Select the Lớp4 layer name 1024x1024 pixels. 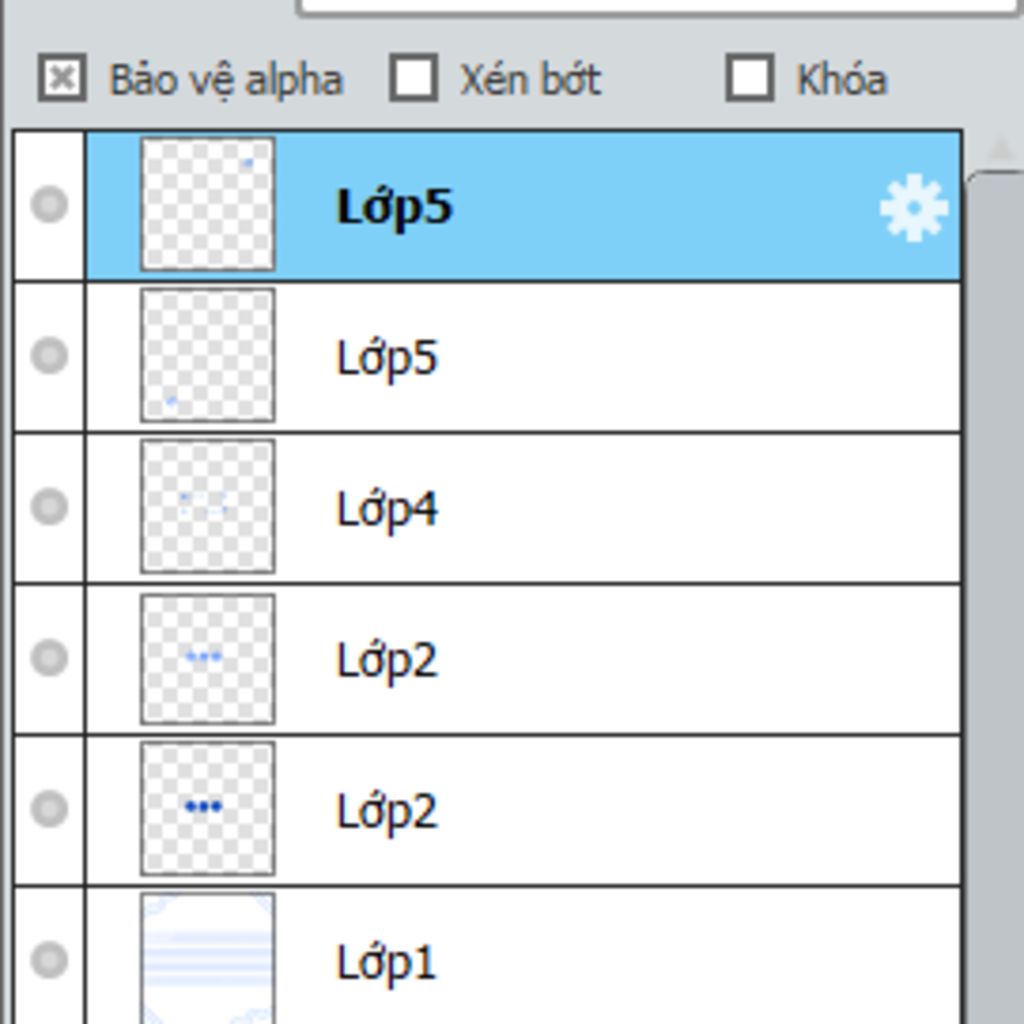[387, 509]
